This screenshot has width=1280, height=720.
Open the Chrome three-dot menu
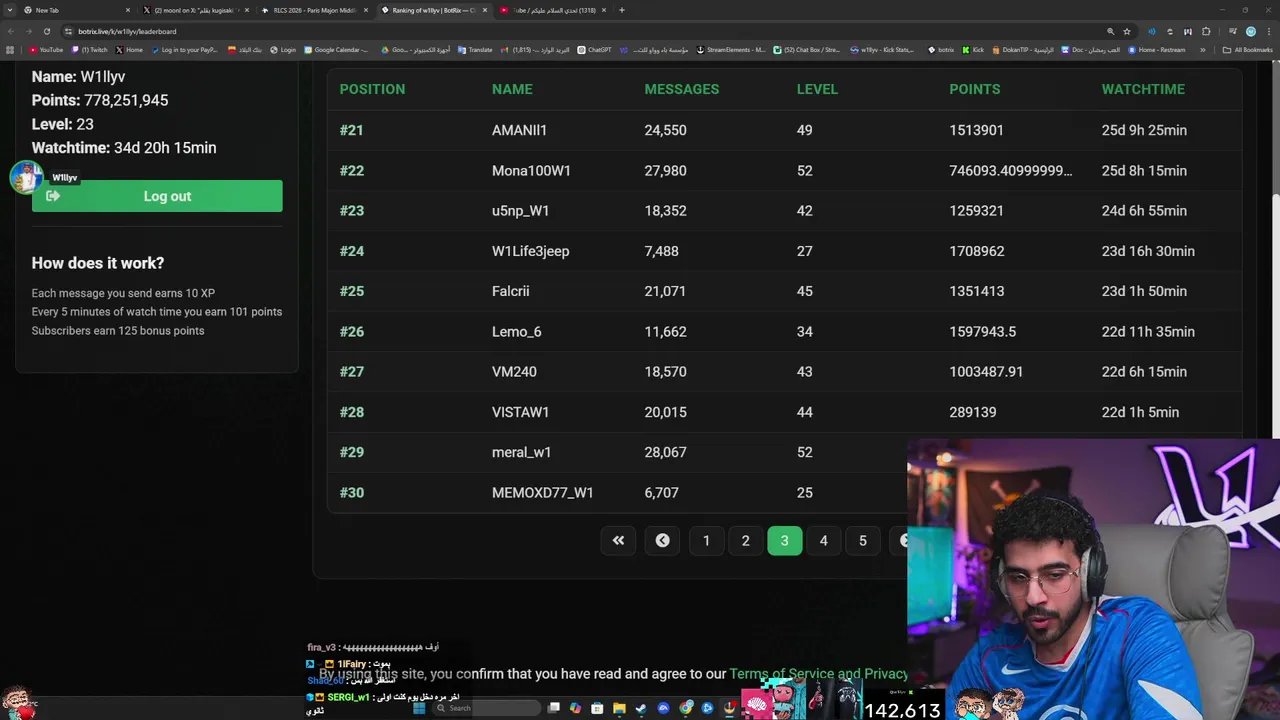click(1268, 31)
